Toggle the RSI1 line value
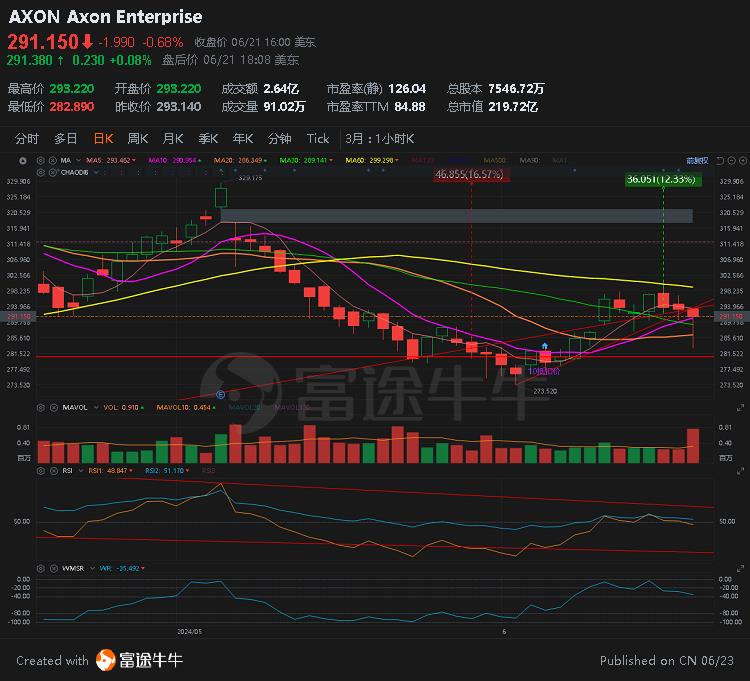The height and width of the screenshot is (681, 750). coord(110,471)
